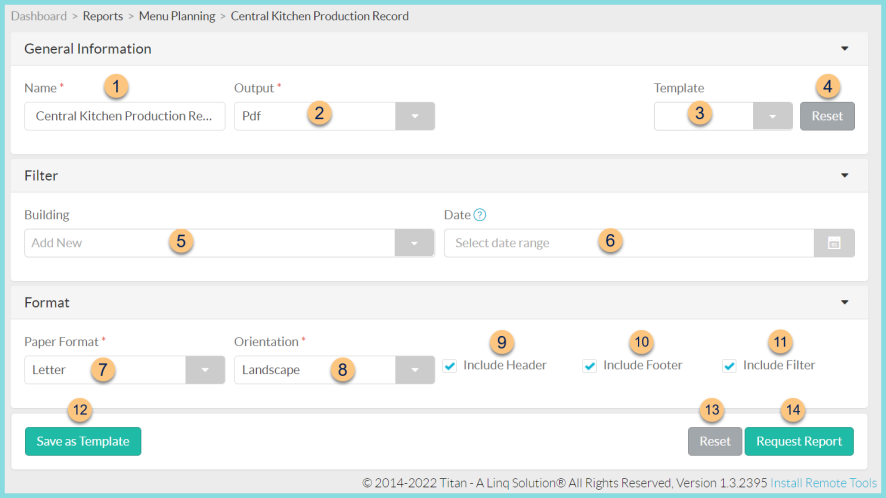Uncheck the Include Footer checkbox
Screen dimensions: 886x498
pos(589,366)
